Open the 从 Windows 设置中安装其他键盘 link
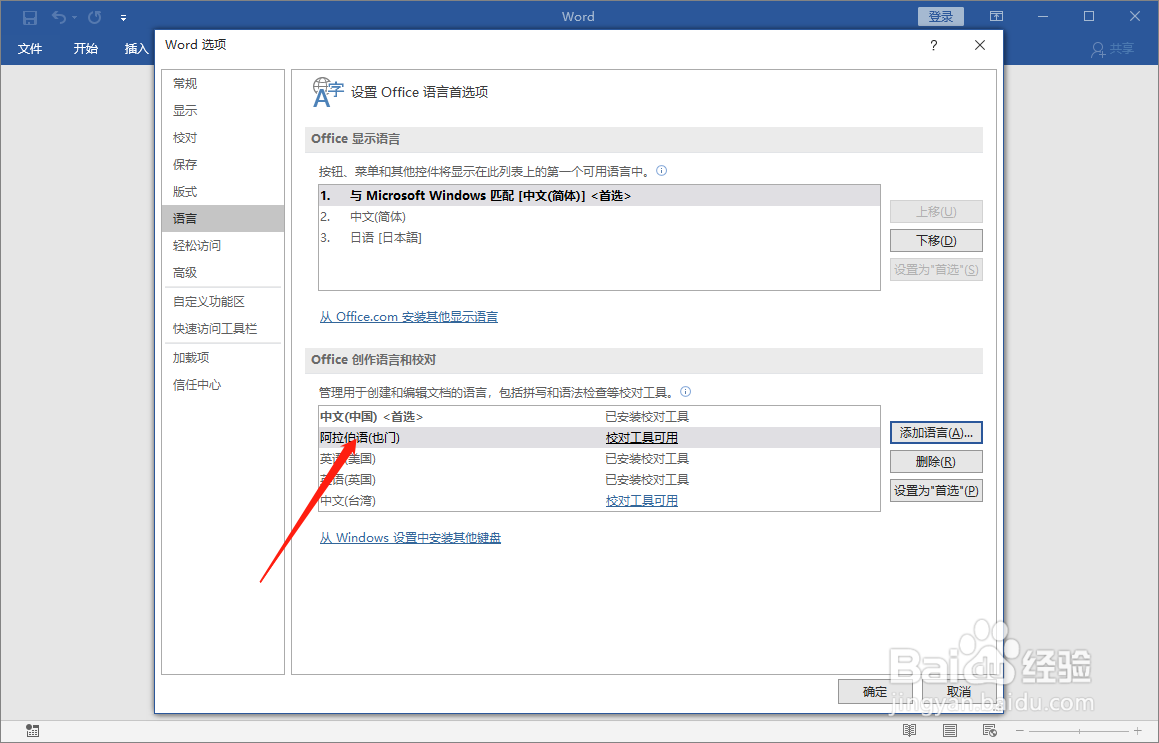The height and width of the screenshot is (743, 1159). pos(410,538)
